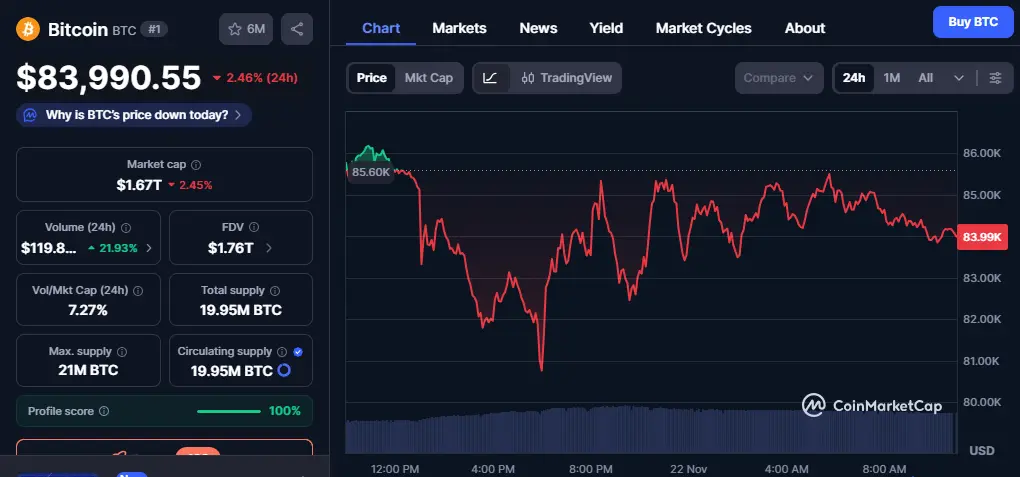Click the #1 rank badge
The width and height of the screenshot is (1020, 477).
pos(154,29)
